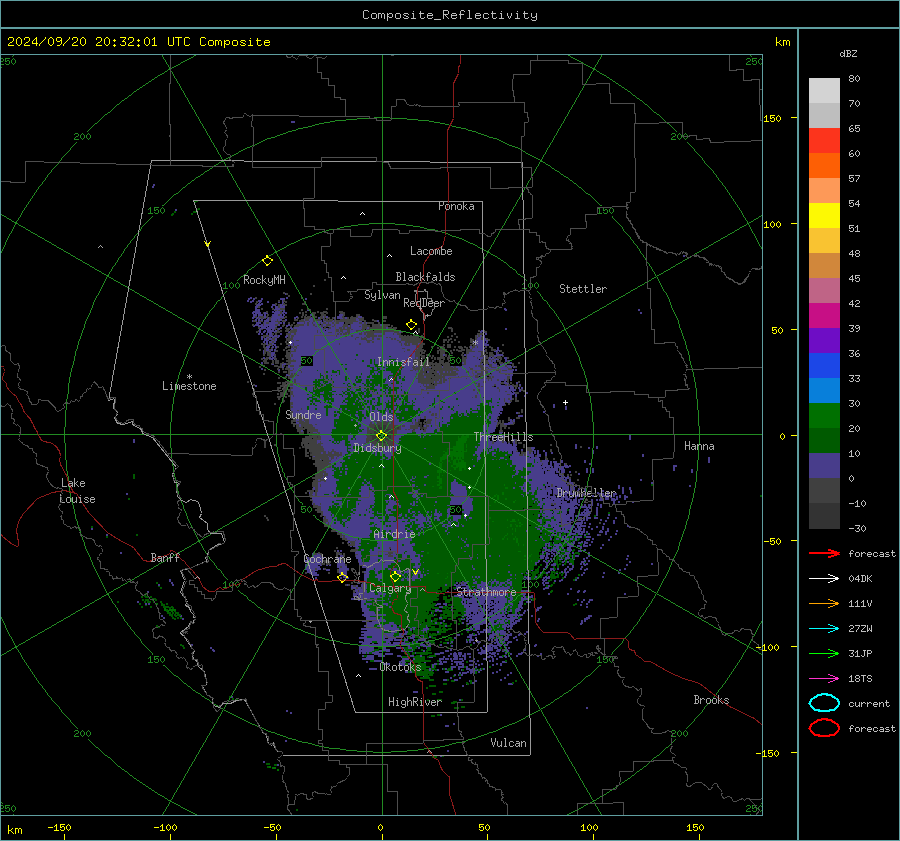Click the cyan 'current' ellipse in the legend

(x=824, y=703)
